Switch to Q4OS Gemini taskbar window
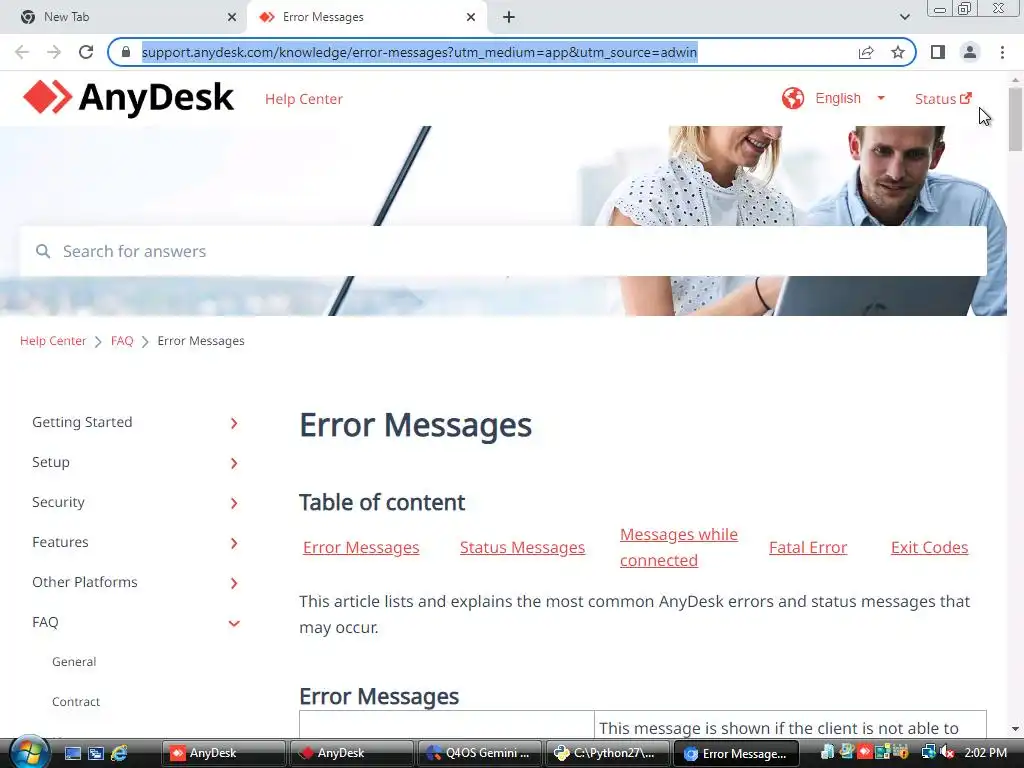Image resolution: width=1024 pixels, height=768 pixels. click(479, 754)
